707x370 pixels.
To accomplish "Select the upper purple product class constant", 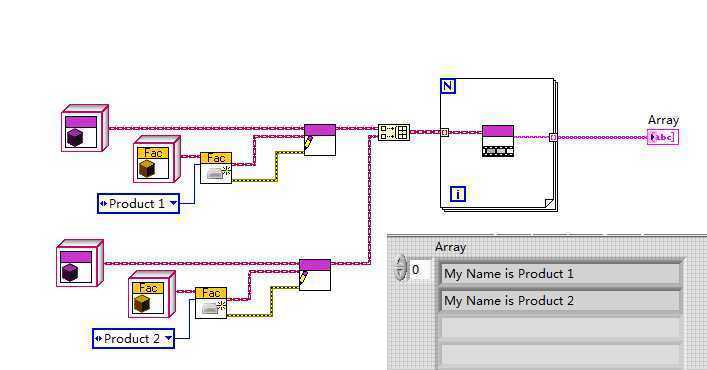I will point(85,128).
